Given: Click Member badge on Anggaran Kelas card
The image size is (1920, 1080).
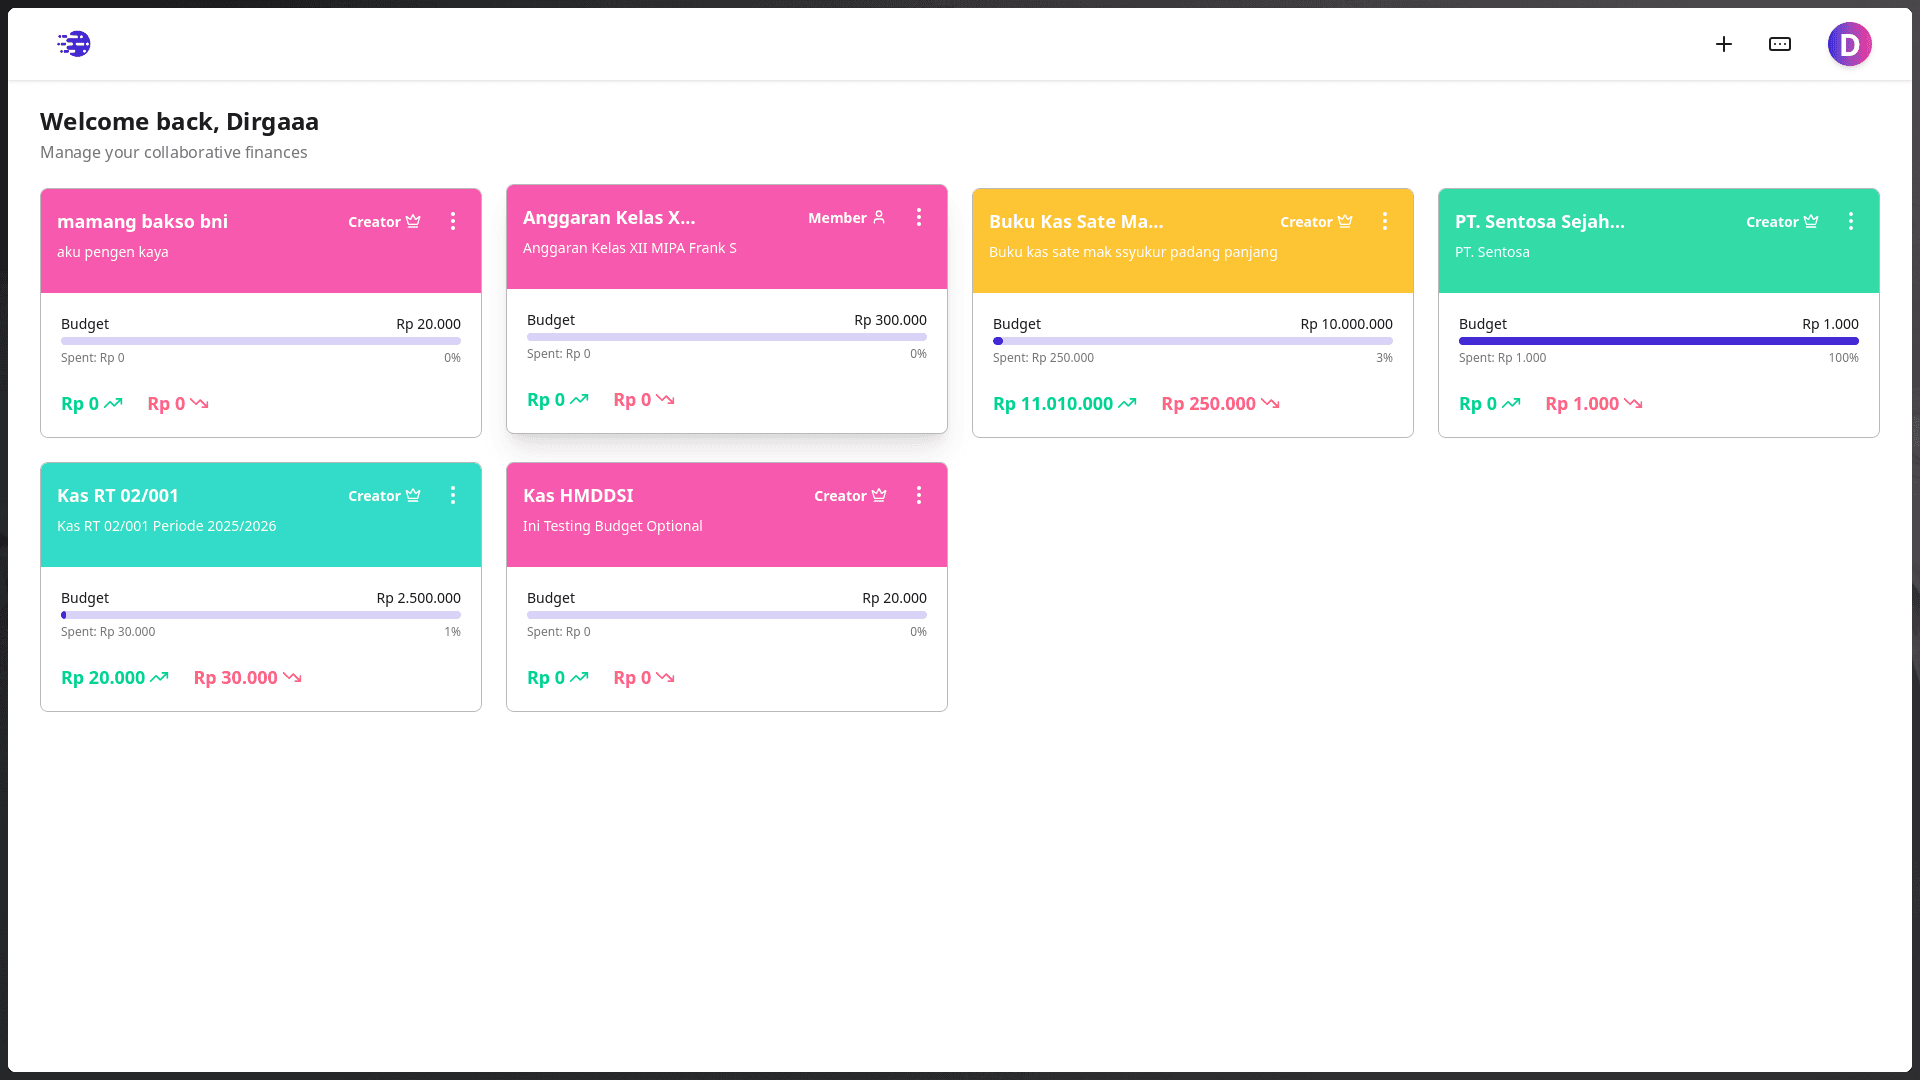Looking at the screenshot, I should (x=846, y=218).
